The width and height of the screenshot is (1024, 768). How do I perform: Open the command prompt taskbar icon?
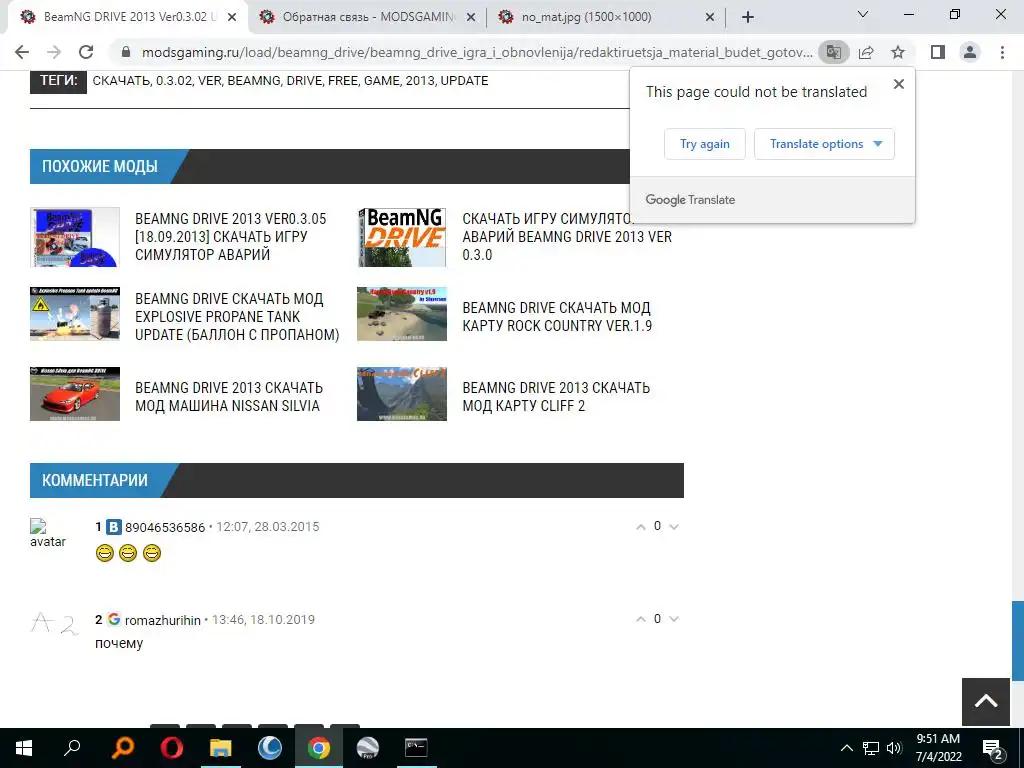point(416,748)
